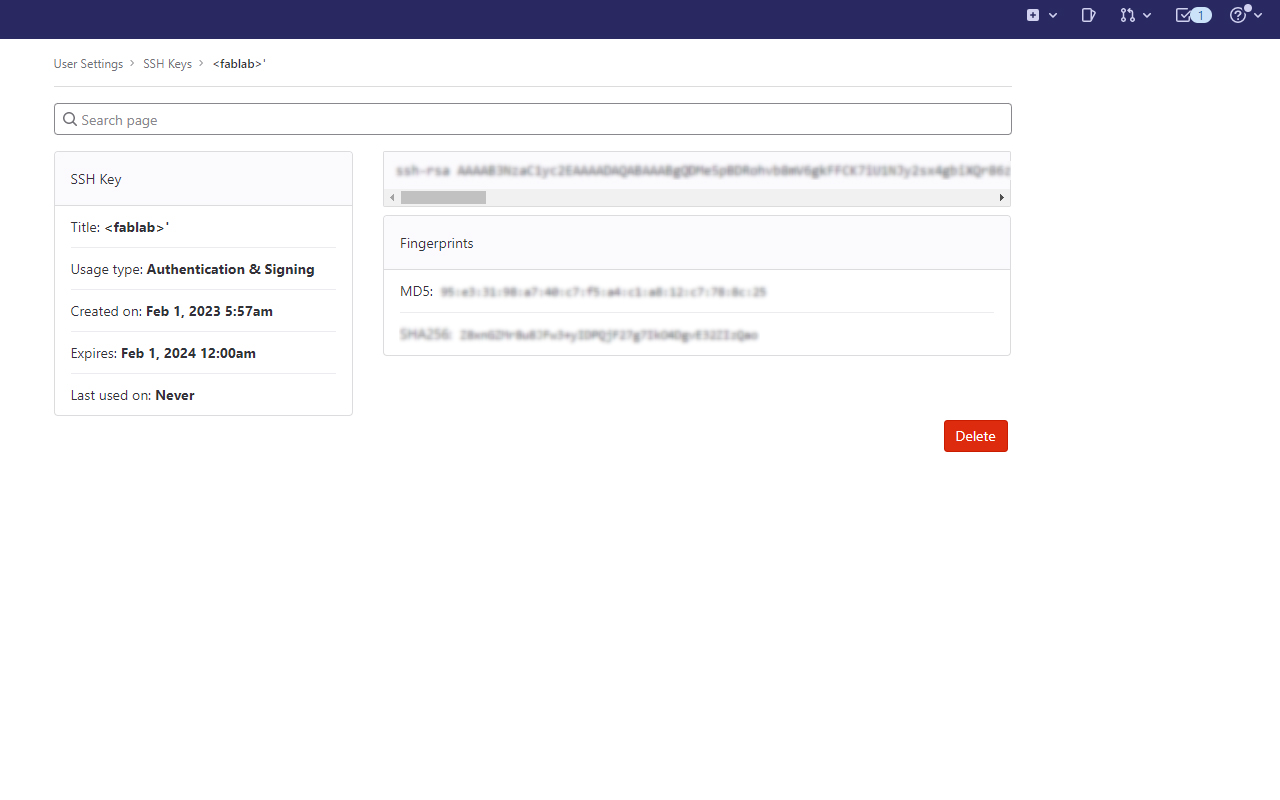Click the Fingerprints card header
This screenshot has height=800, width=1280.
click(x=697, y=243)
